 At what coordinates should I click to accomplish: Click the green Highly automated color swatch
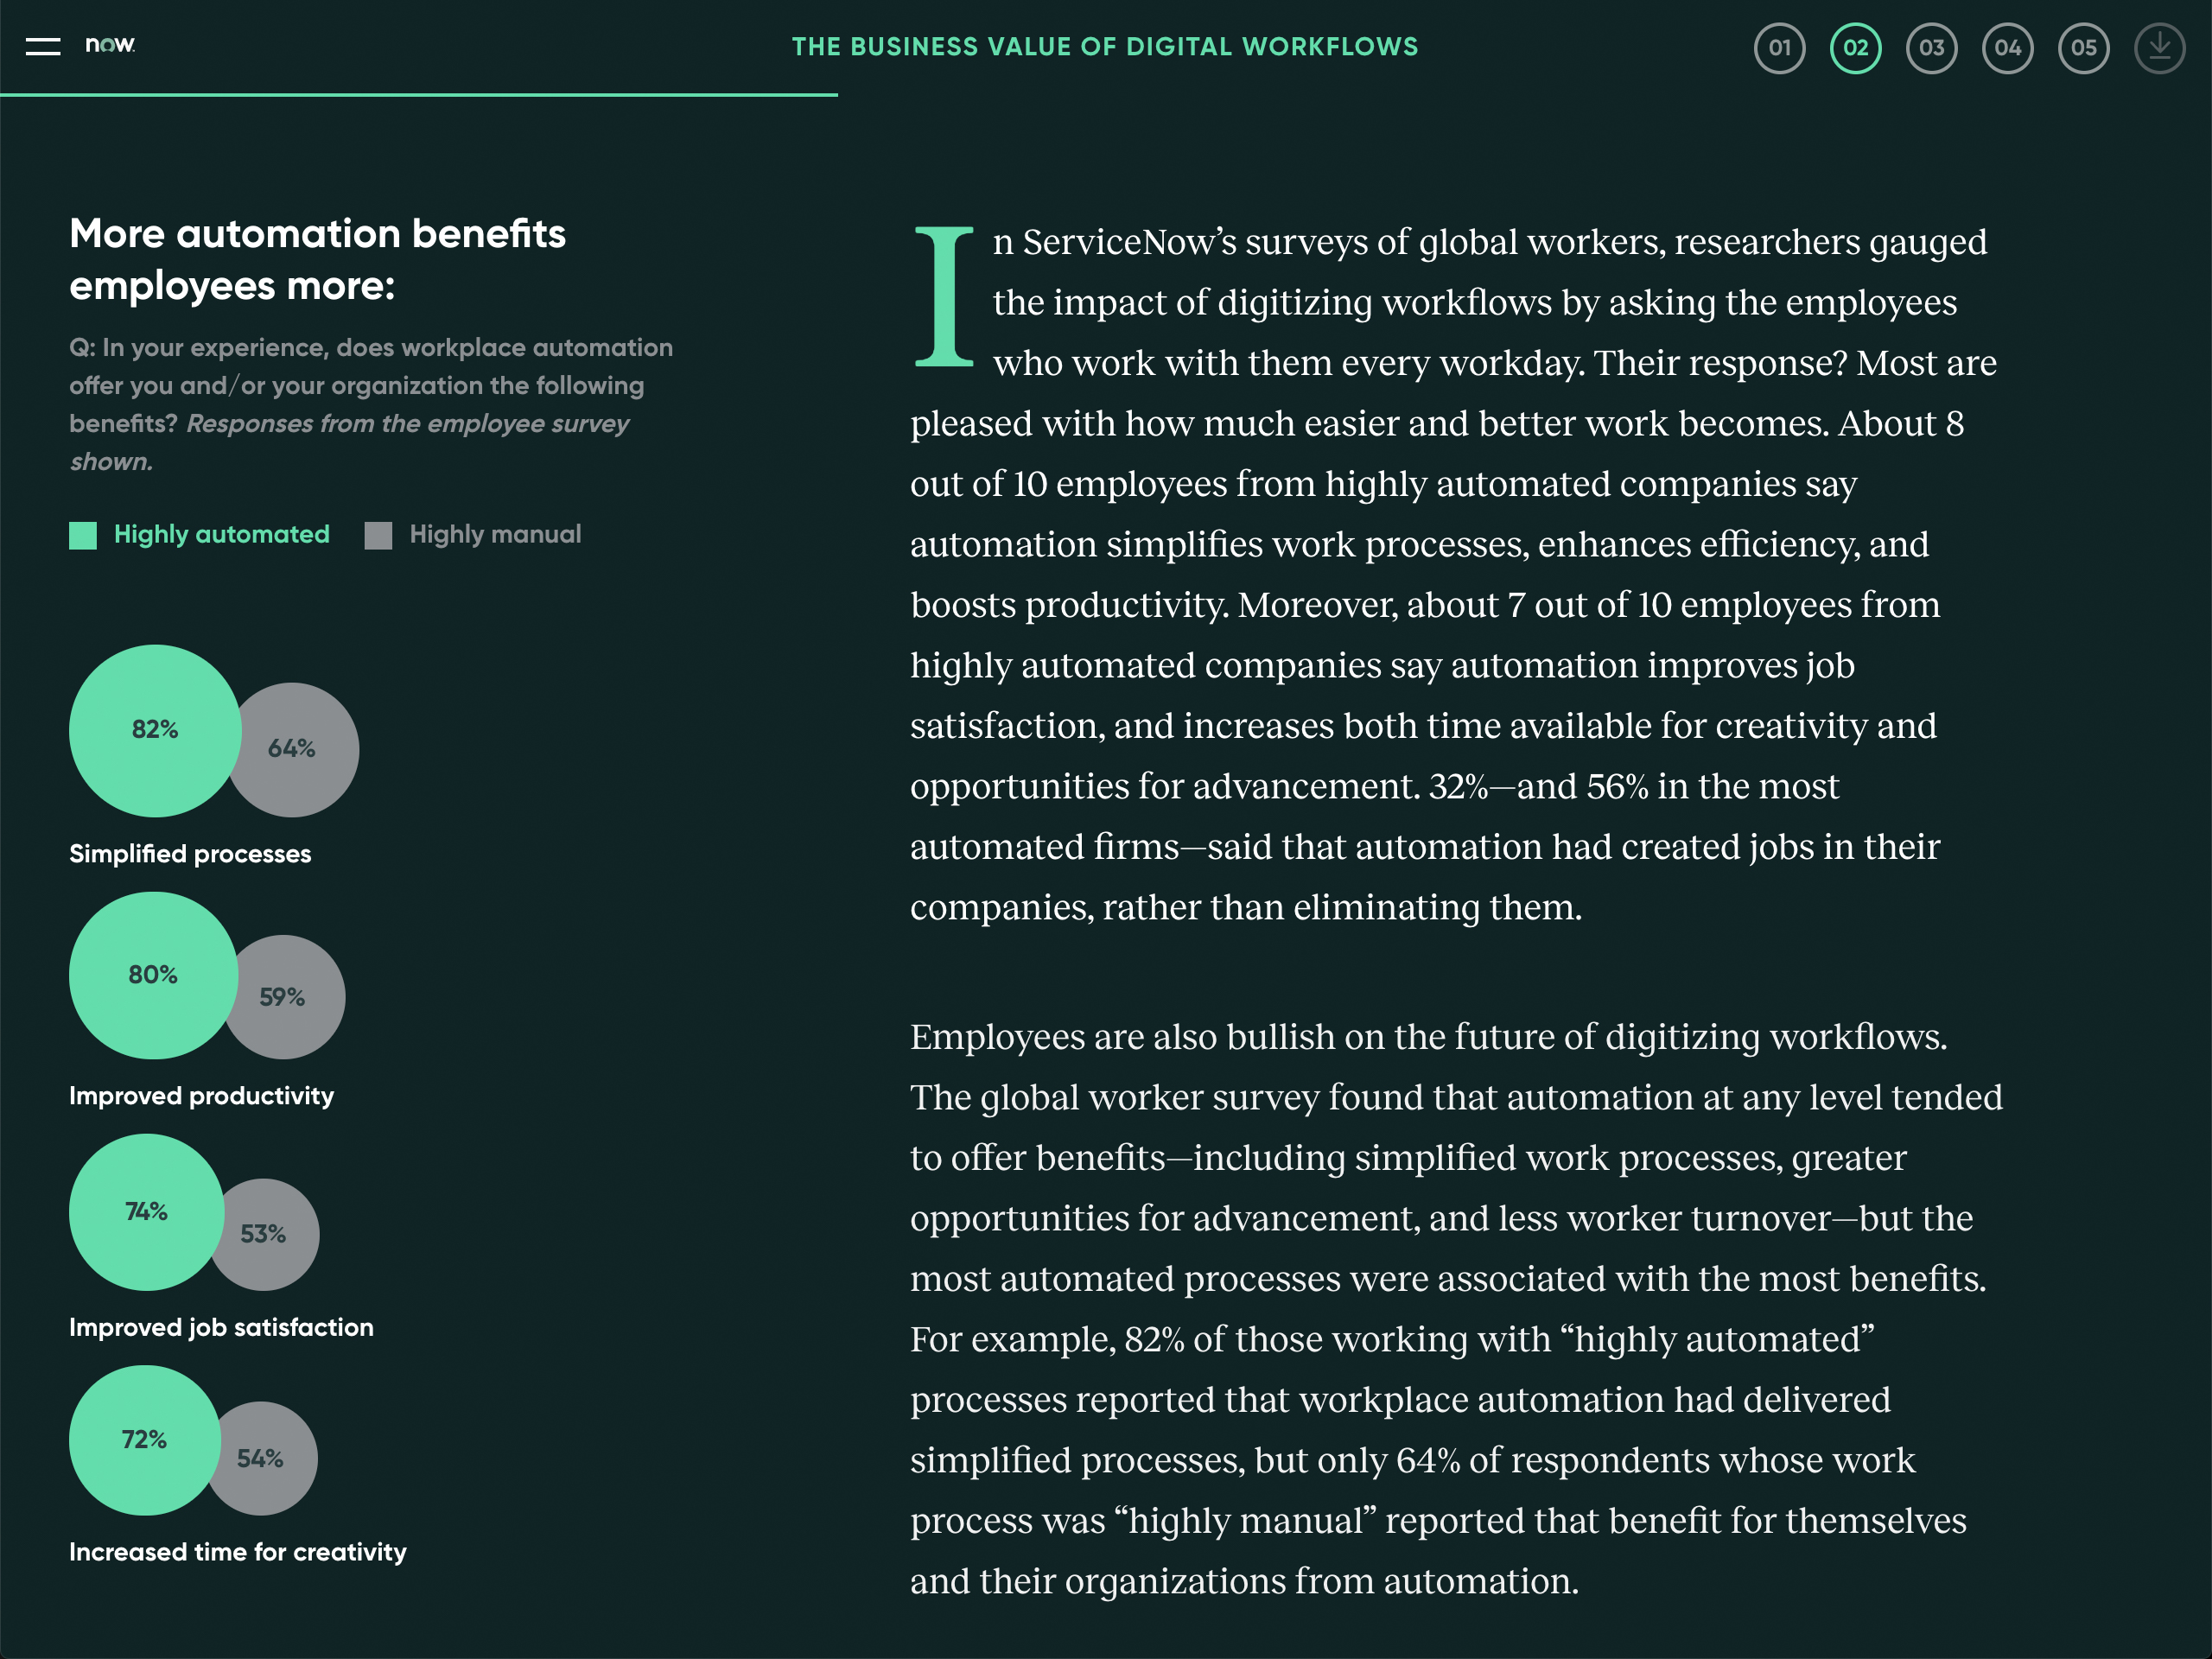pos(81,535)
